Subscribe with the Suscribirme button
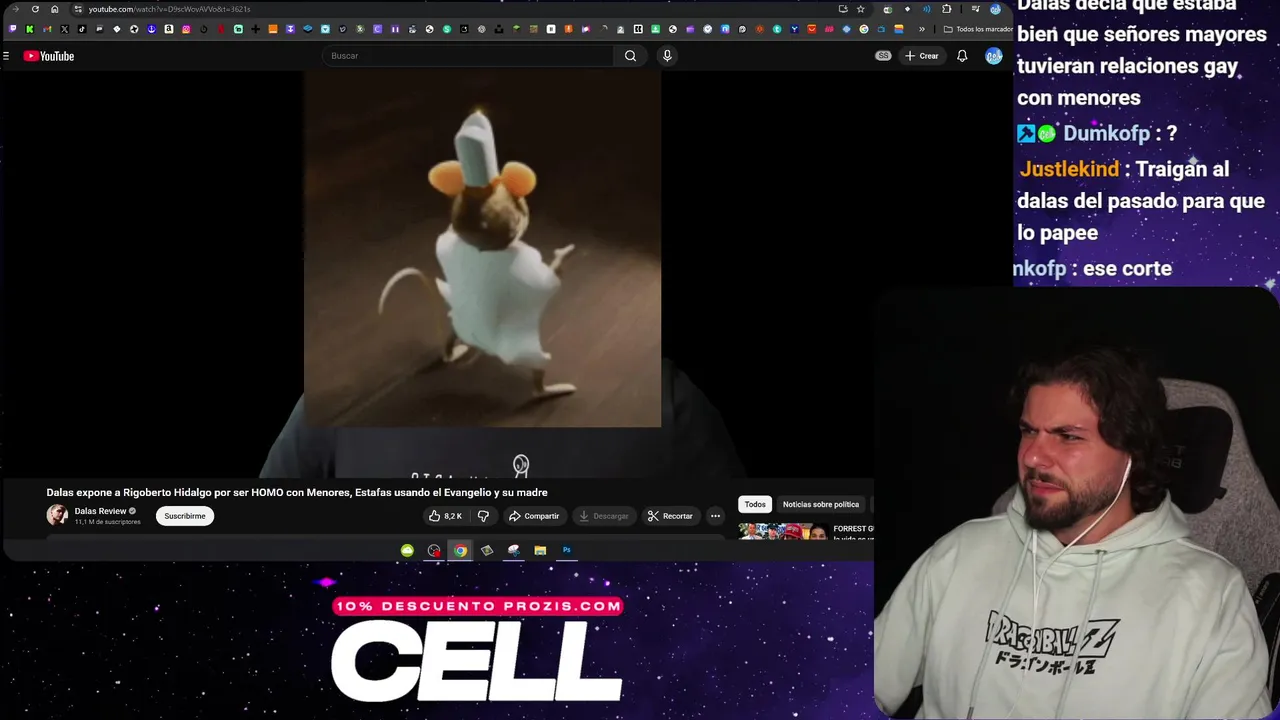This screenshot has width=1280, height=720. point(184,516)
